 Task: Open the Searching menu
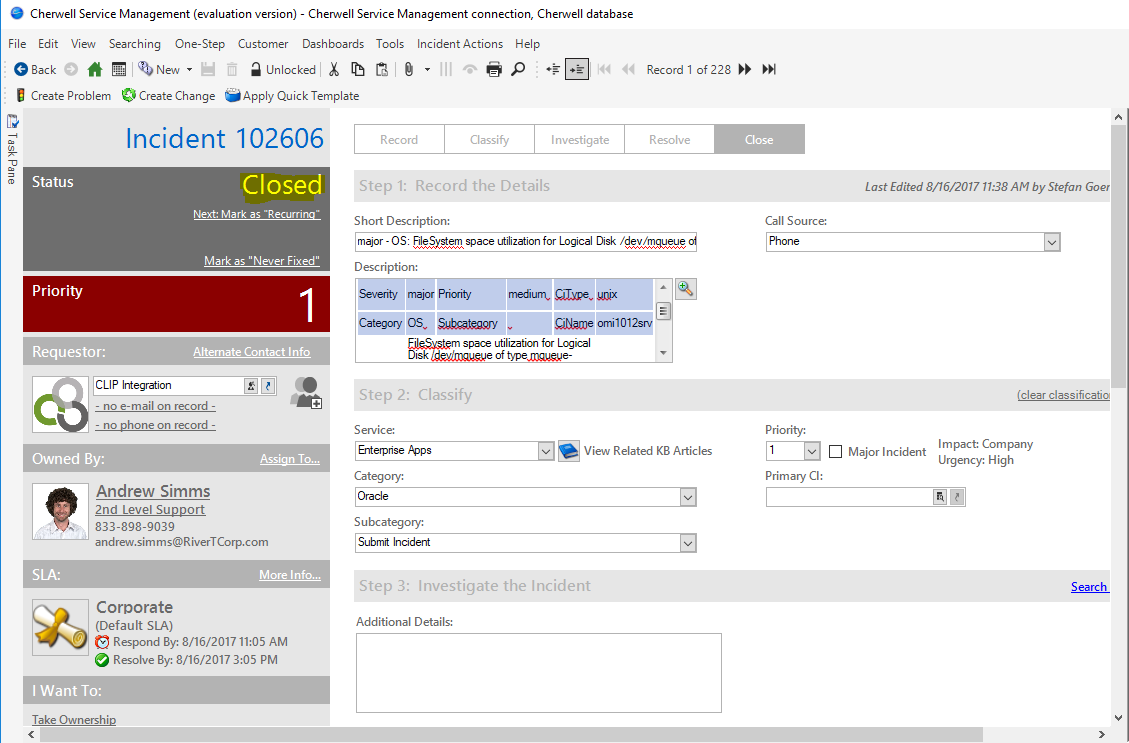tap(135, 44)
